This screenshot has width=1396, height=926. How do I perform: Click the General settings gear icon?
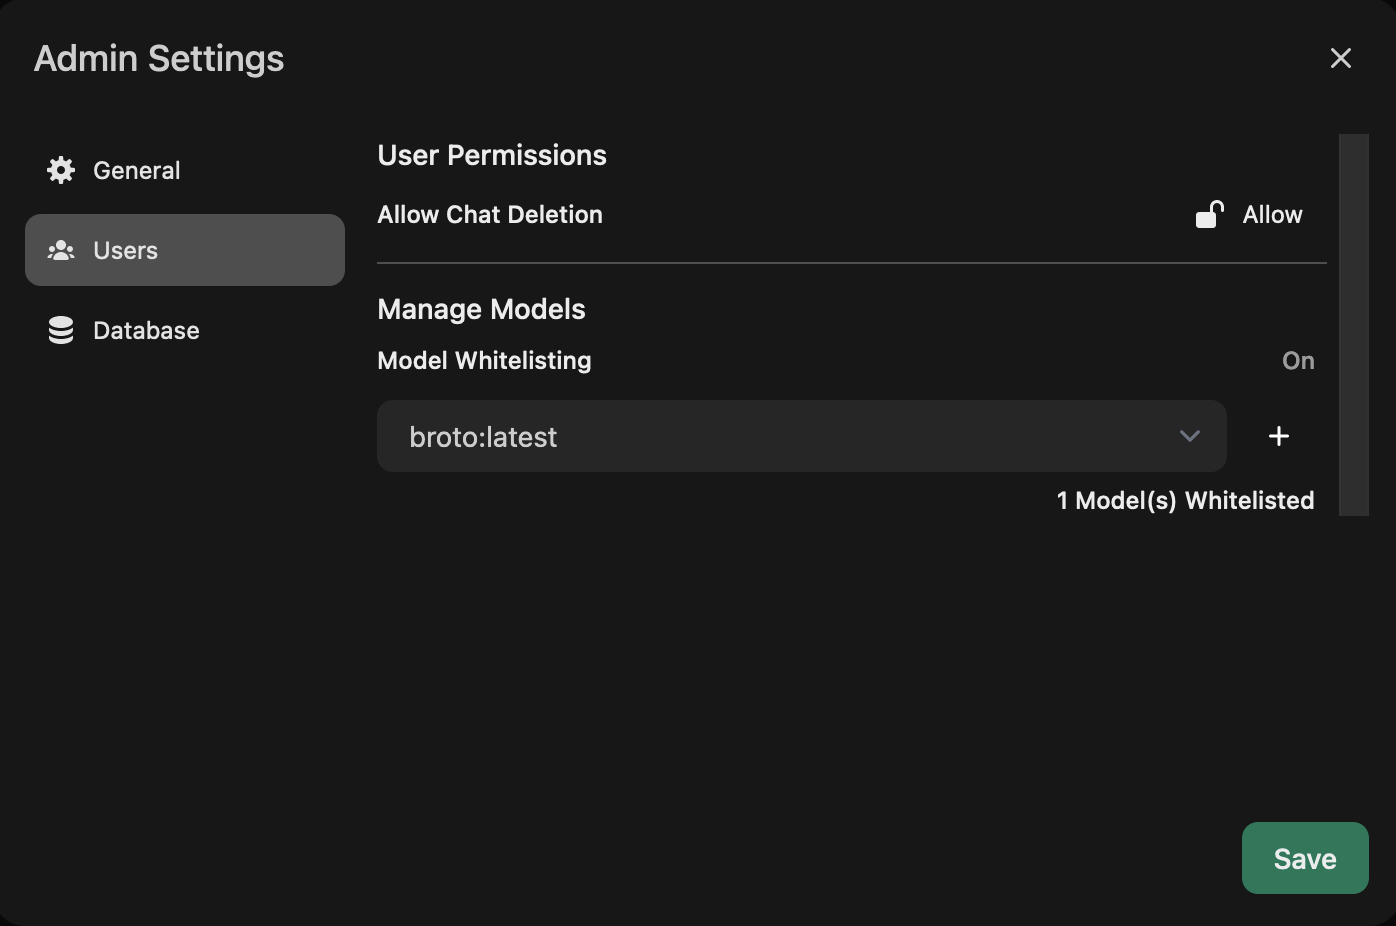point(60,170)
